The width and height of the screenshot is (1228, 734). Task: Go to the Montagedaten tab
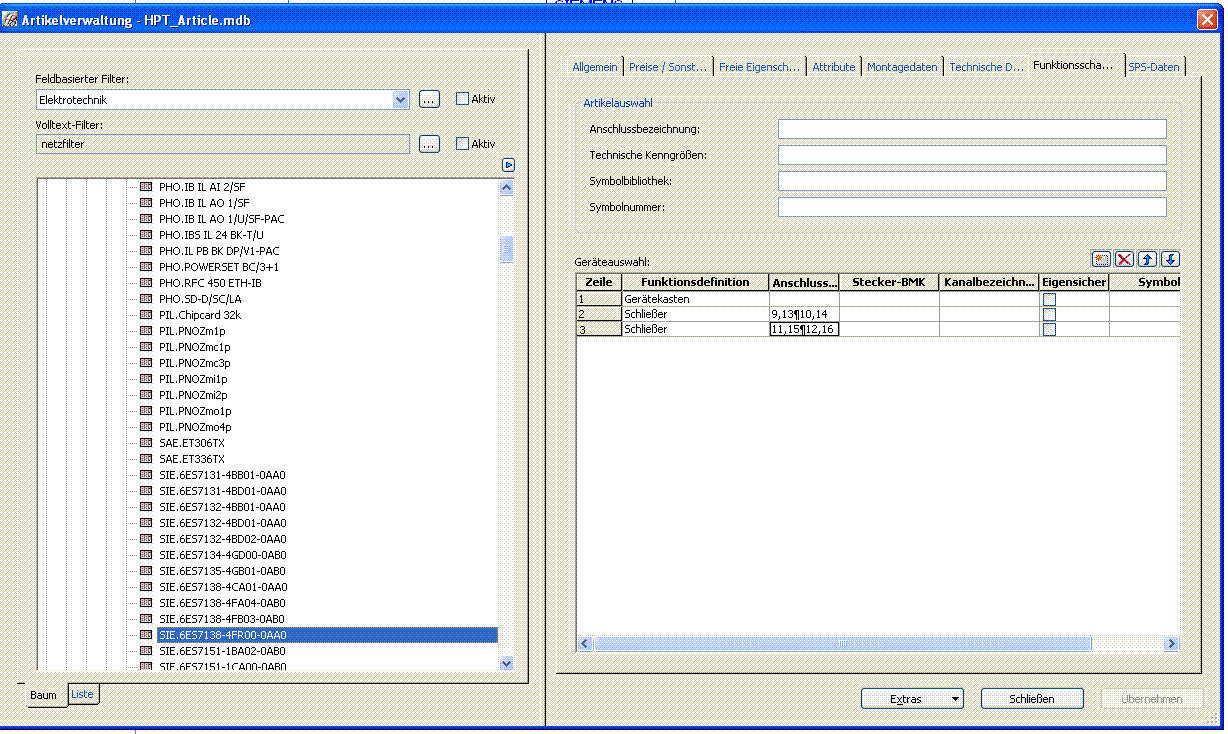point(902,67)
